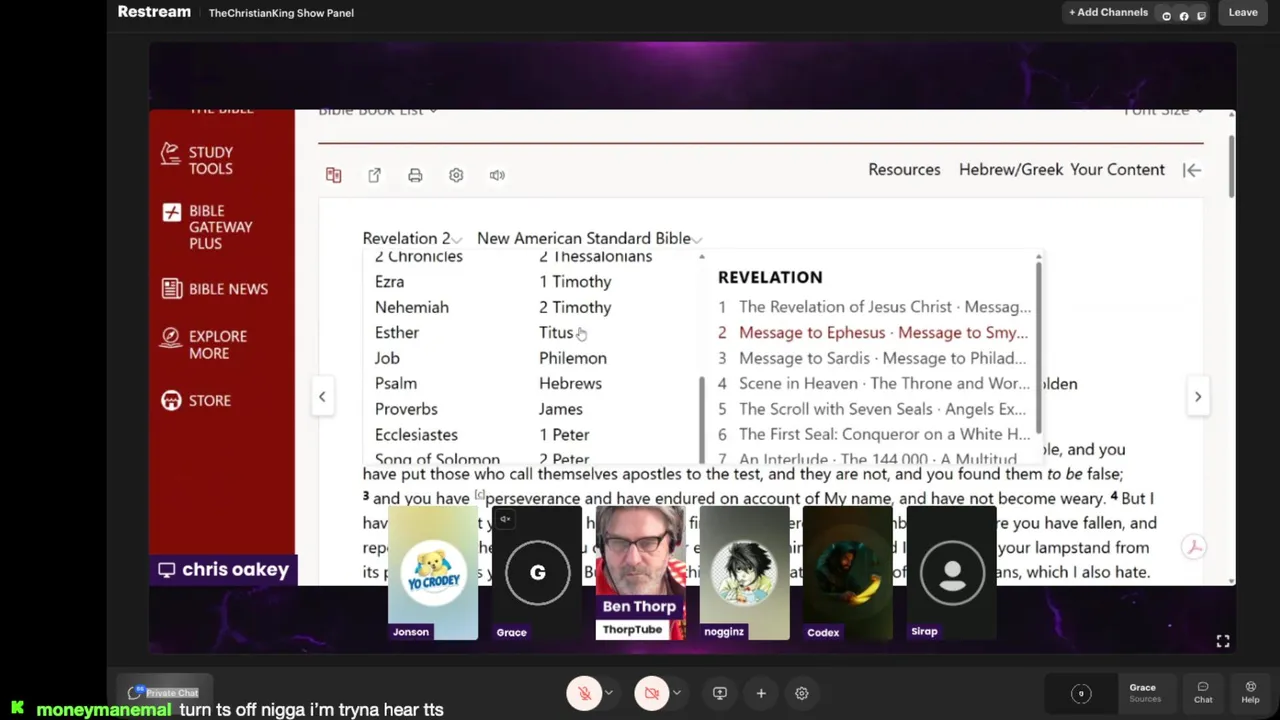Select Codex's participant thumbnail
The image size is (1280, 720).
[847, 574]
